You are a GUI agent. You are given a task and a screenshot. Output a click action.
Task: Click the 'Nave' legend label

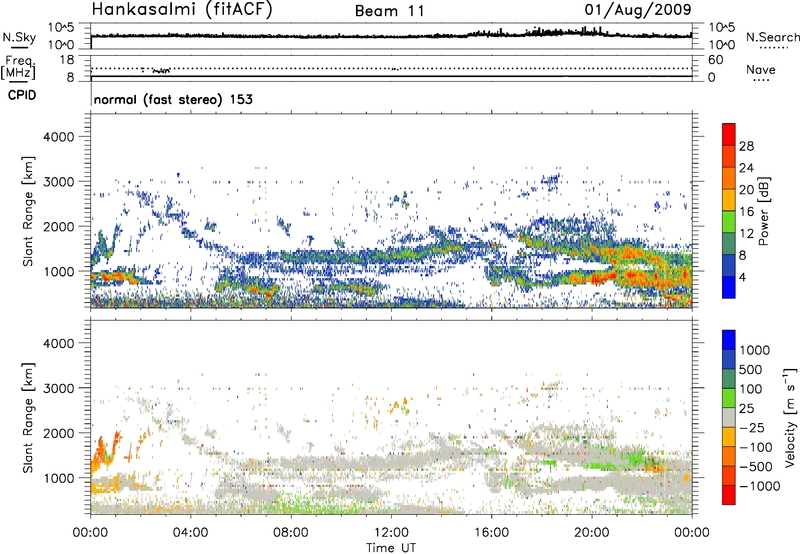point(760,70)
